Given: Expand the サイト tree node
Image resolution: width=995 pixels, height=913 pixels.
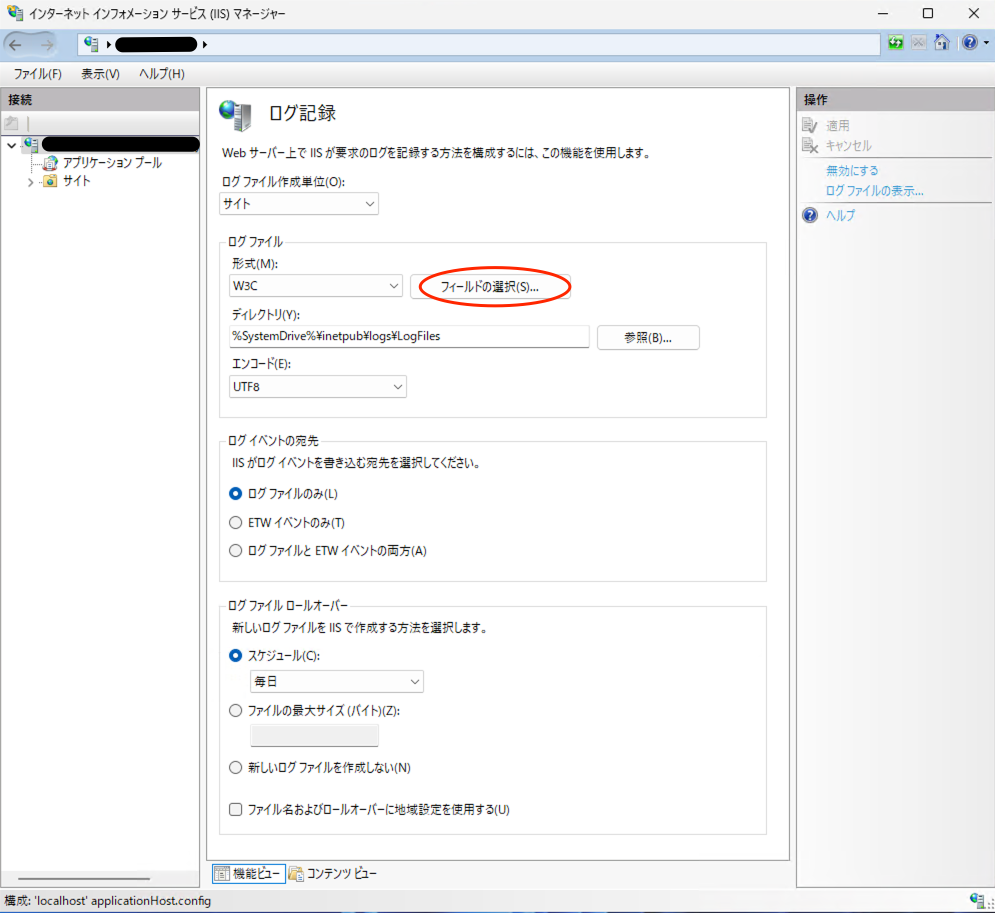Looking at the screenshot, I should (30, 182).
